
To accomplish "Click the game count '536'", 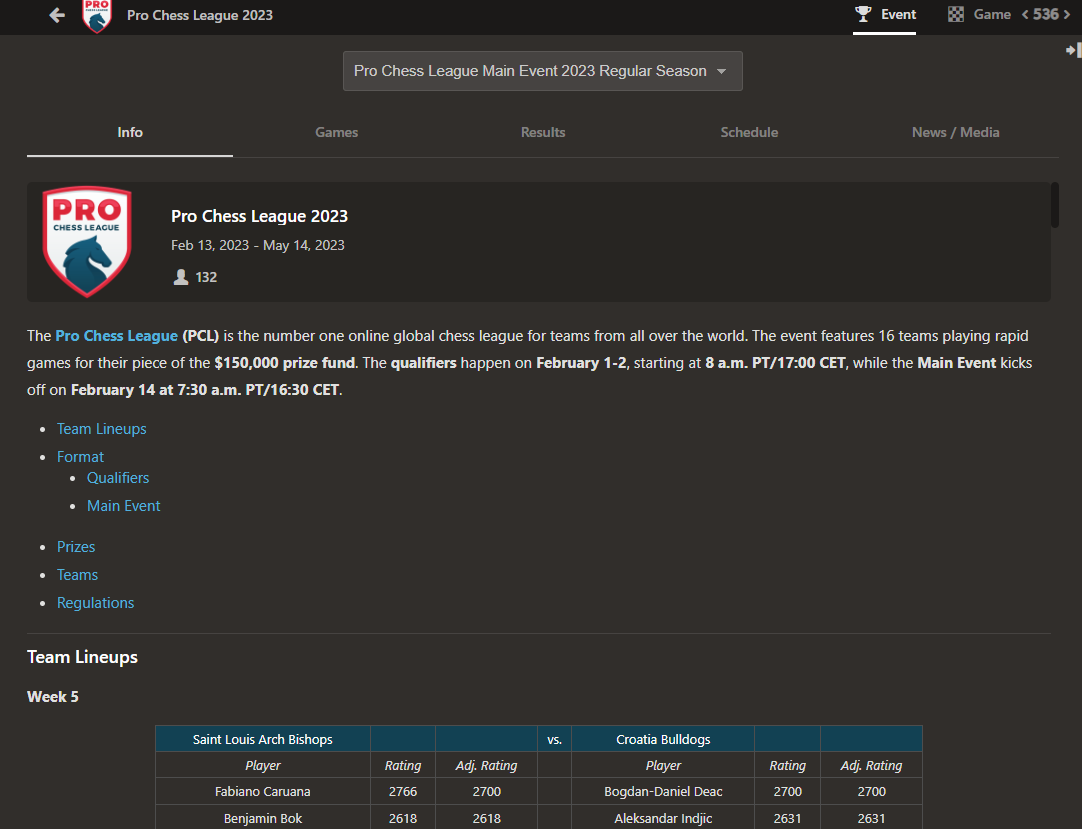I will pyautogui.click(x=1045, y=14).
